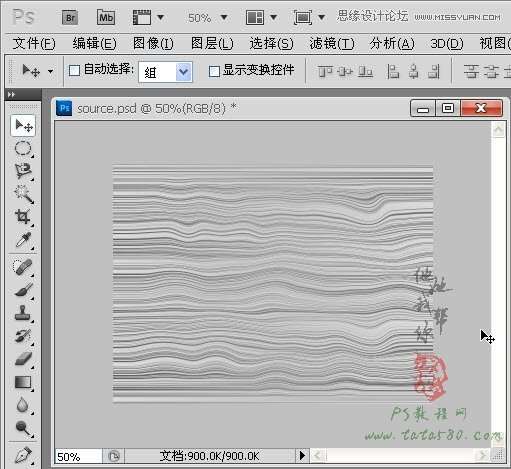Select the Brush tool
This screenshot has height=469, width=511.
23,290
